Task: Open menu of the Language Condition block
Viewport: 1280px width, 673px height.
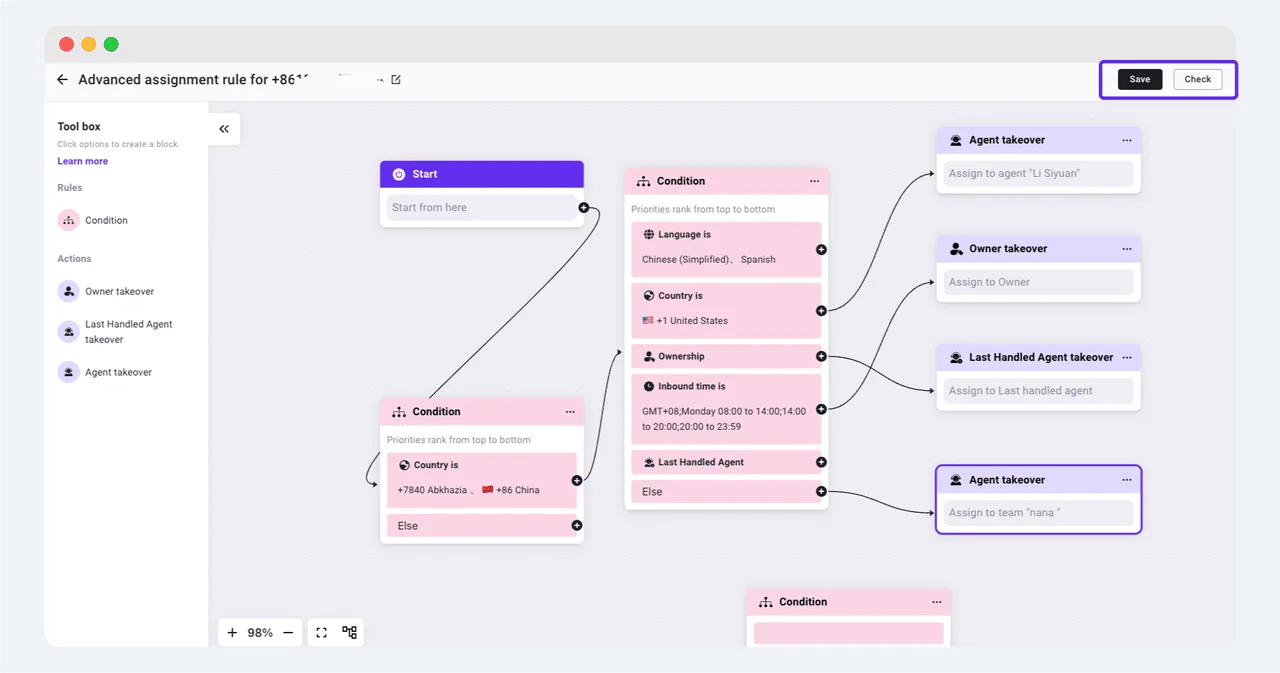Action: [814, 181]
